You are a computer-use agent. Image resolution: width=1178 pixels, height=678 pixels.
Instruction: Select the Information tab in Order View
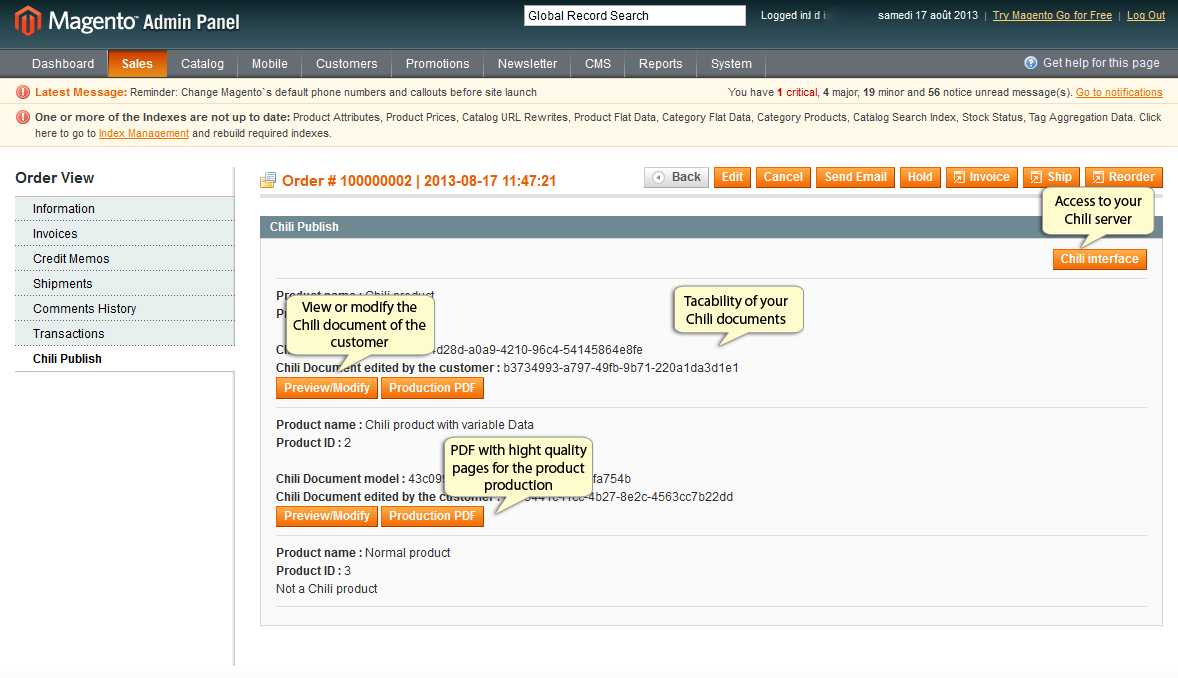(125, 209)
